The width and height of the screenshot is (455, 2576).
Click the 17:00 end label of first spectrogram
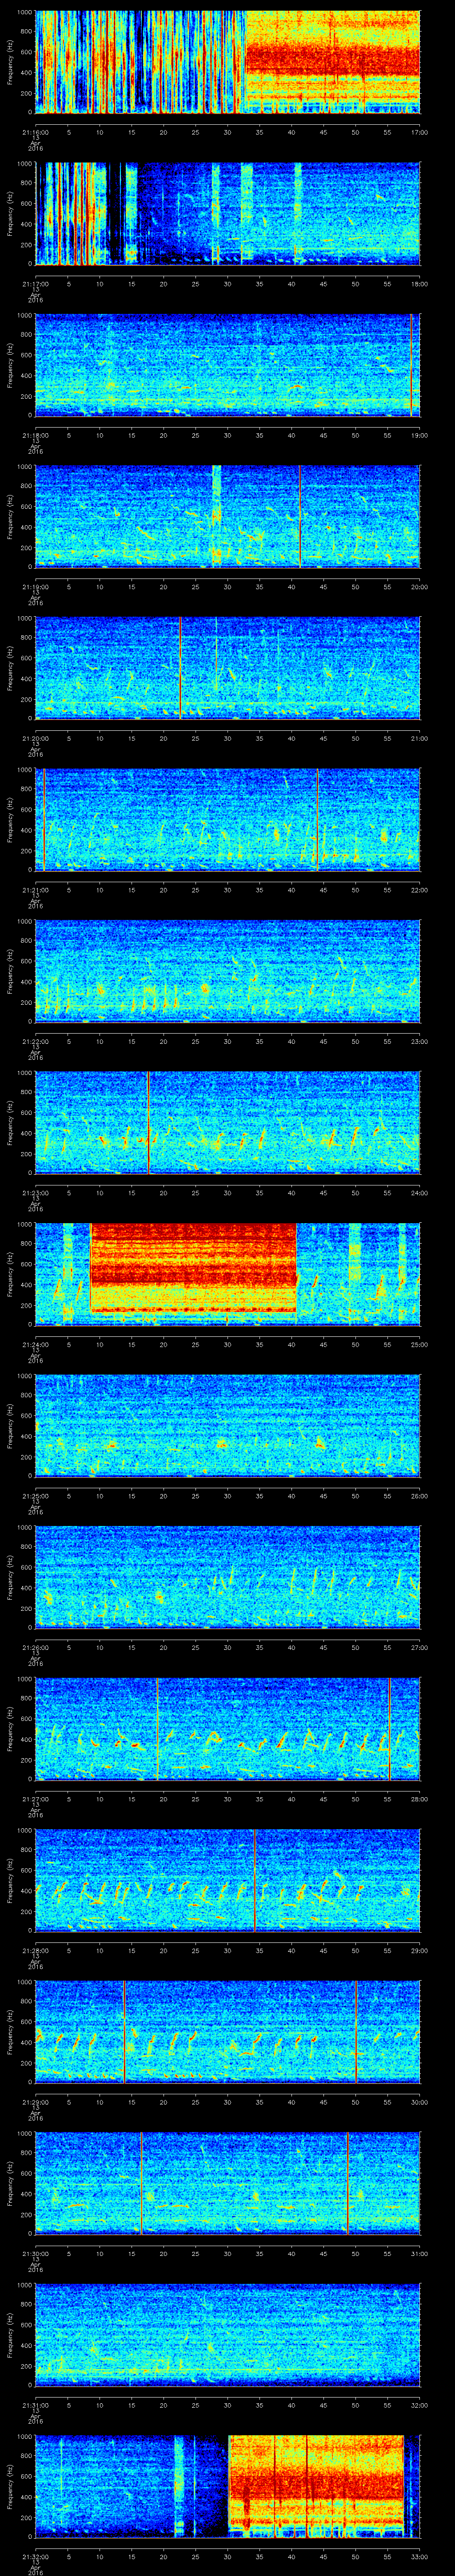419,132
